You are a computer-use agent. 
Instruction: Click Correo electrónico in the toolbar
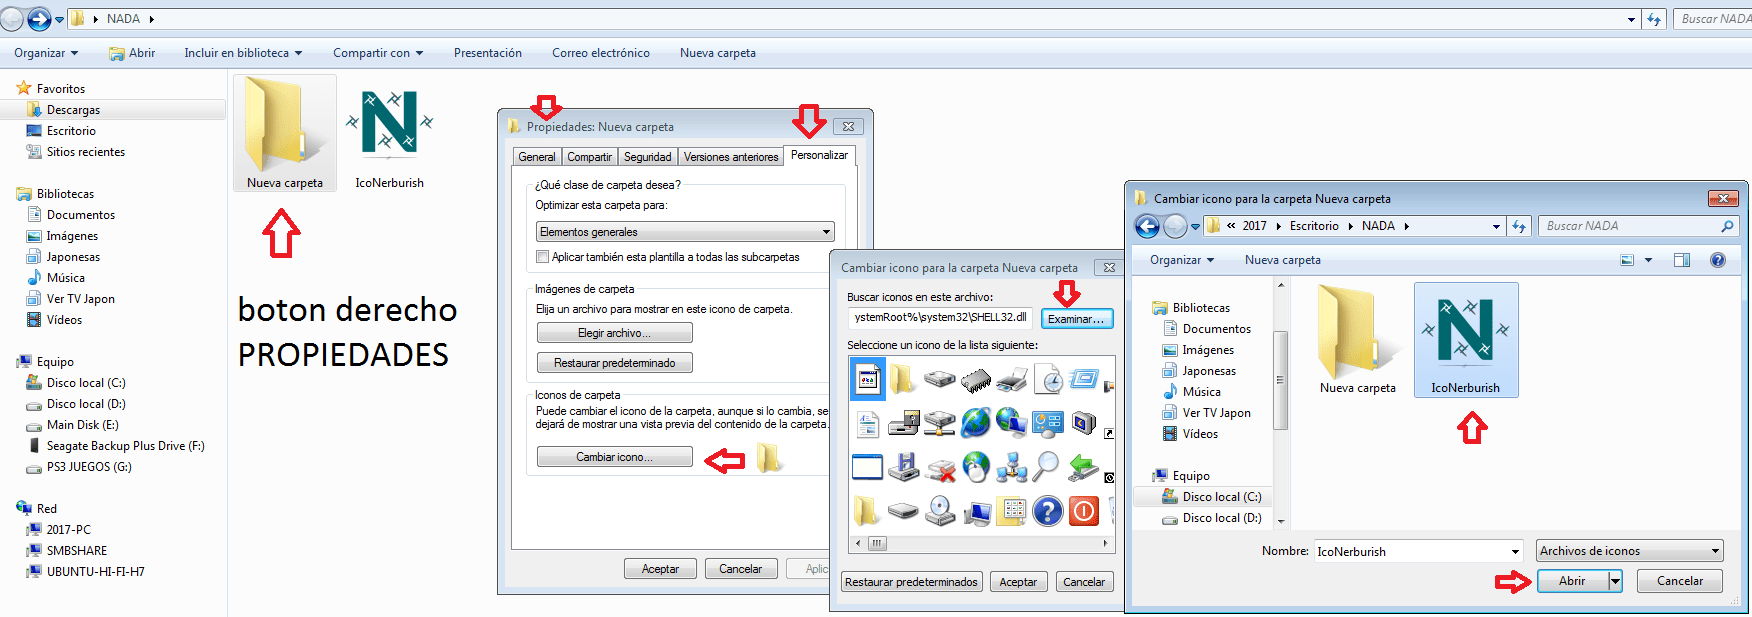(x=601, y=53)
